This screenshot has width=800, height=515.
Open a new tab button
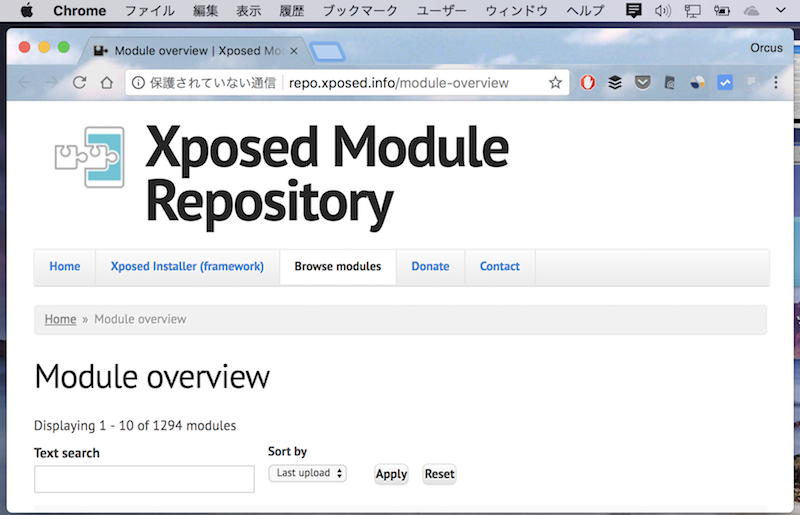coord(328,52)
